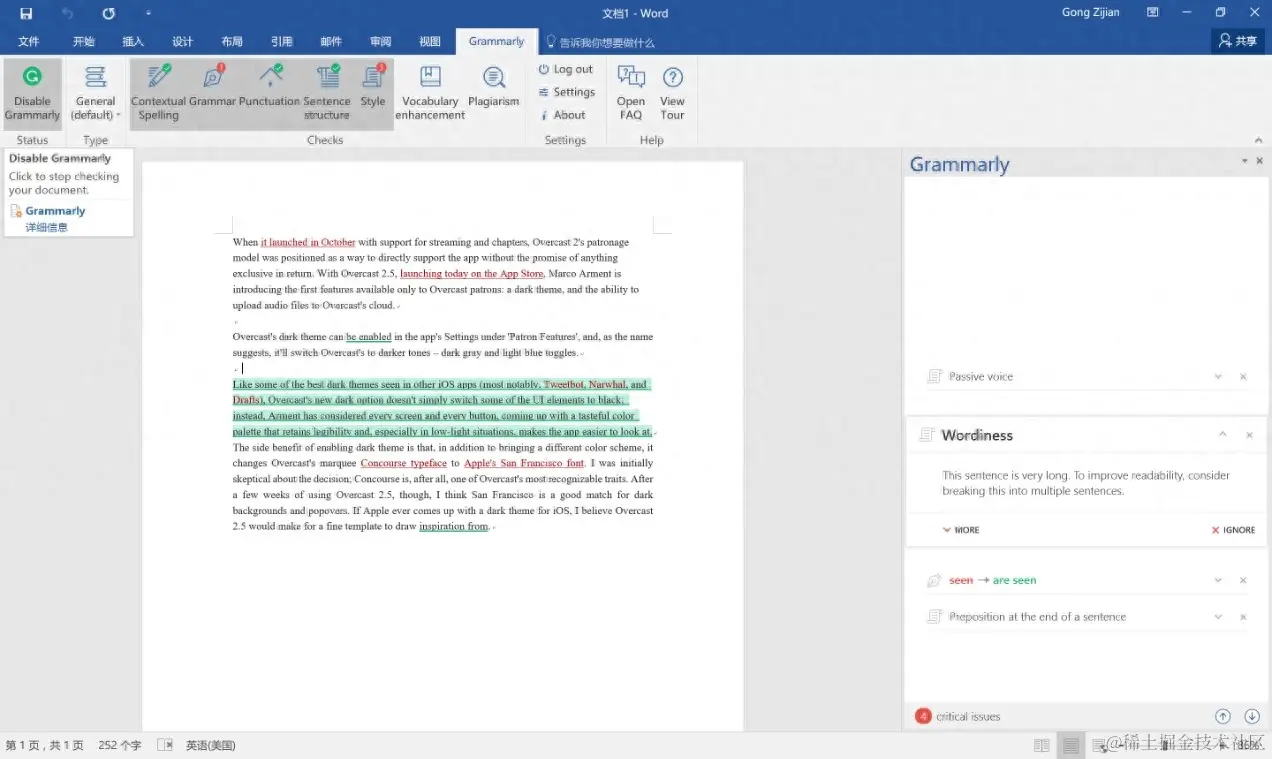Toggle the Disable Grammarly button
The width and height of the screenshot is (1272, 759).
tap(32, 93)
